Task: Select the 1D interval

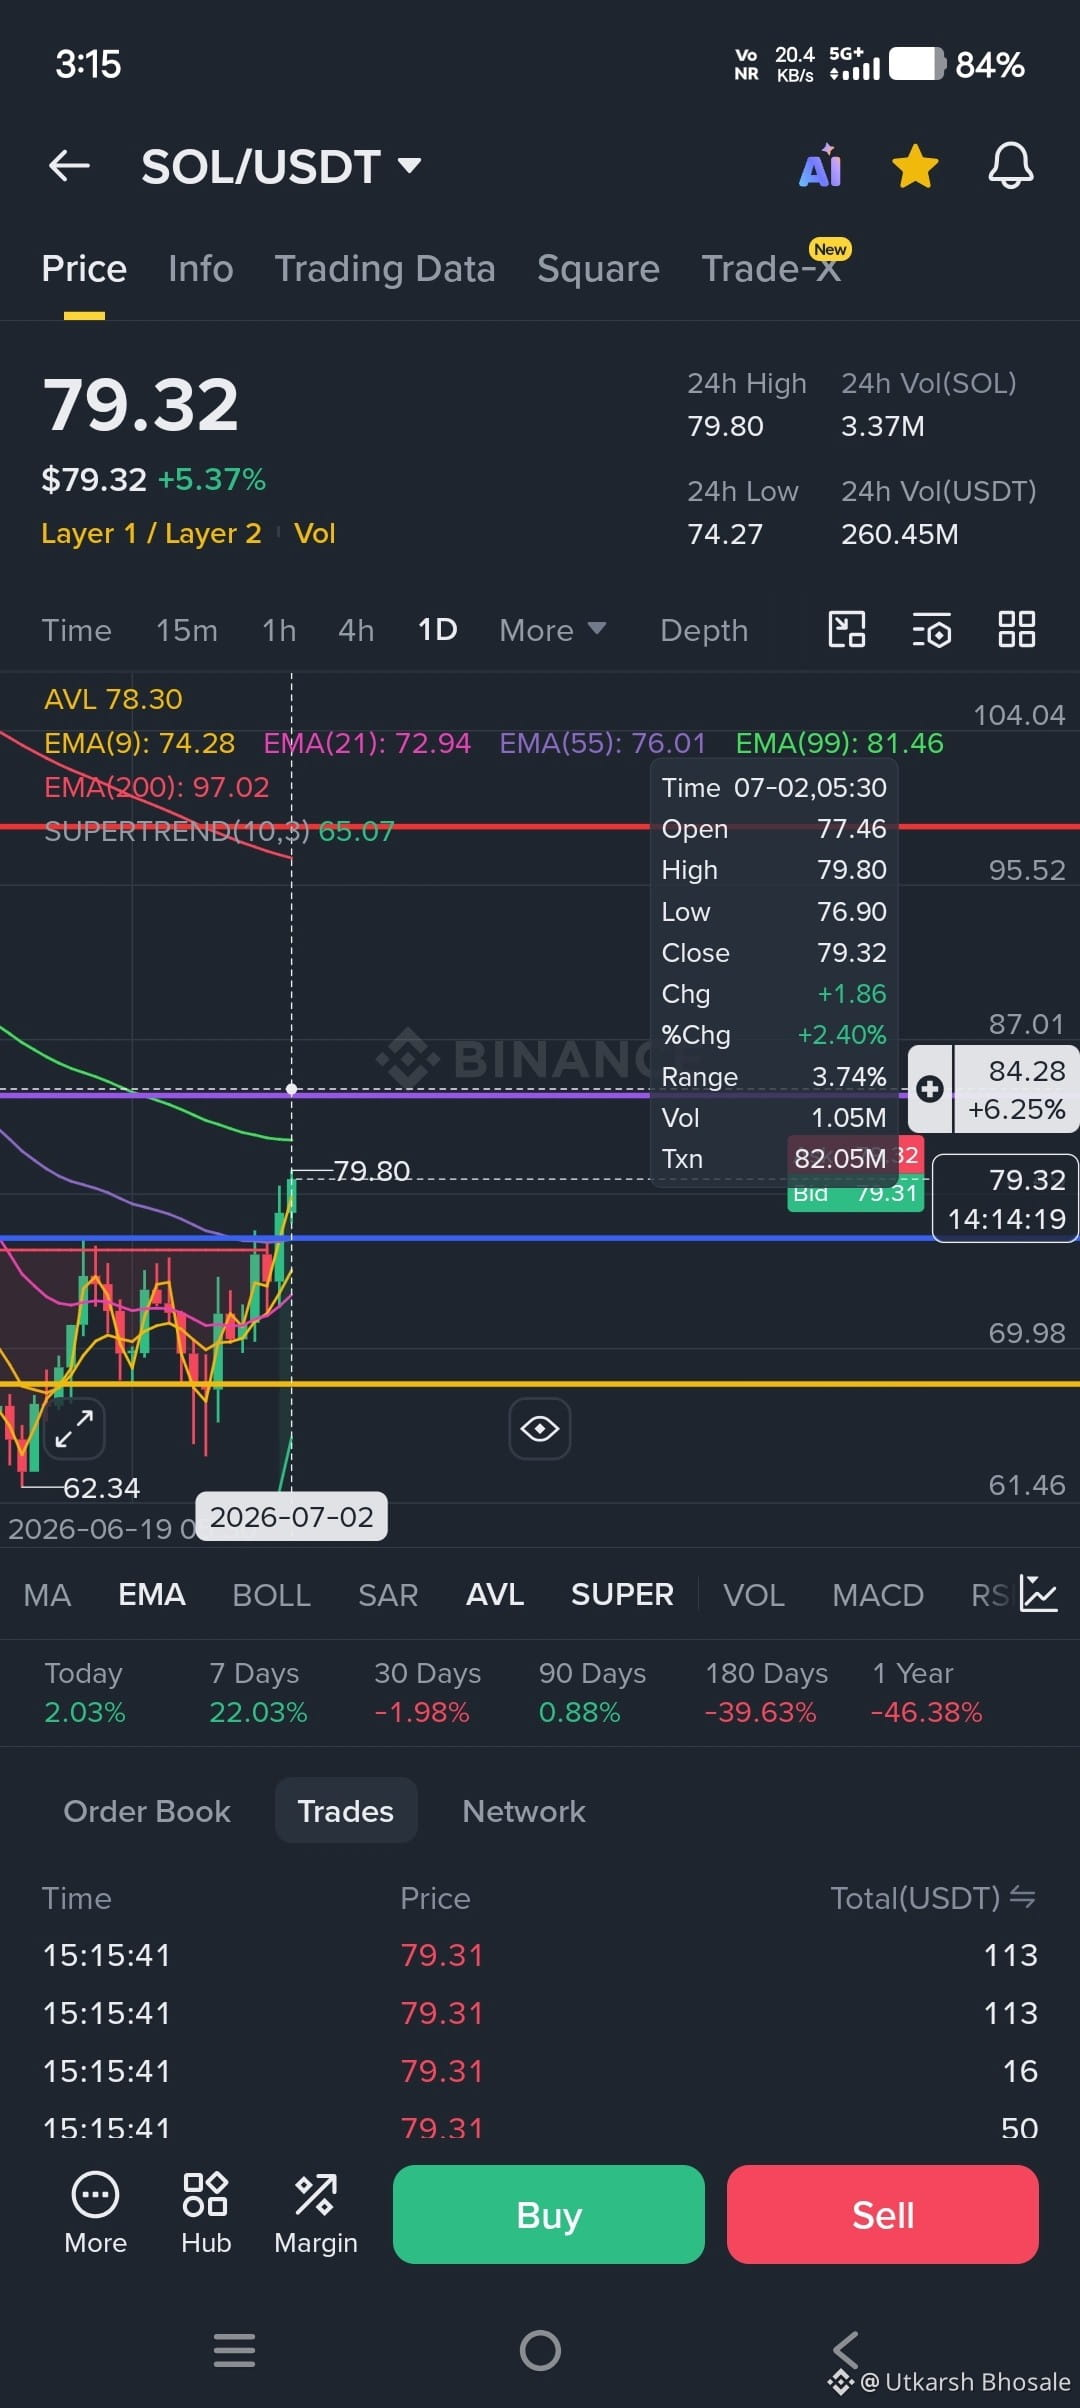Action: tap(438, 630)
